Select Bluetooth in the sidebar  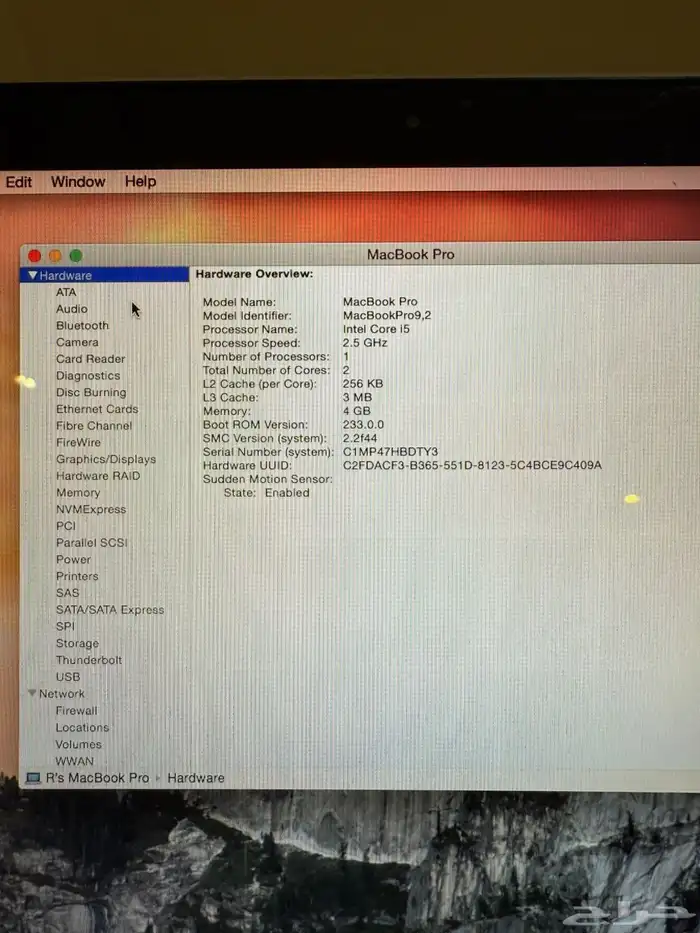(82, 326)
